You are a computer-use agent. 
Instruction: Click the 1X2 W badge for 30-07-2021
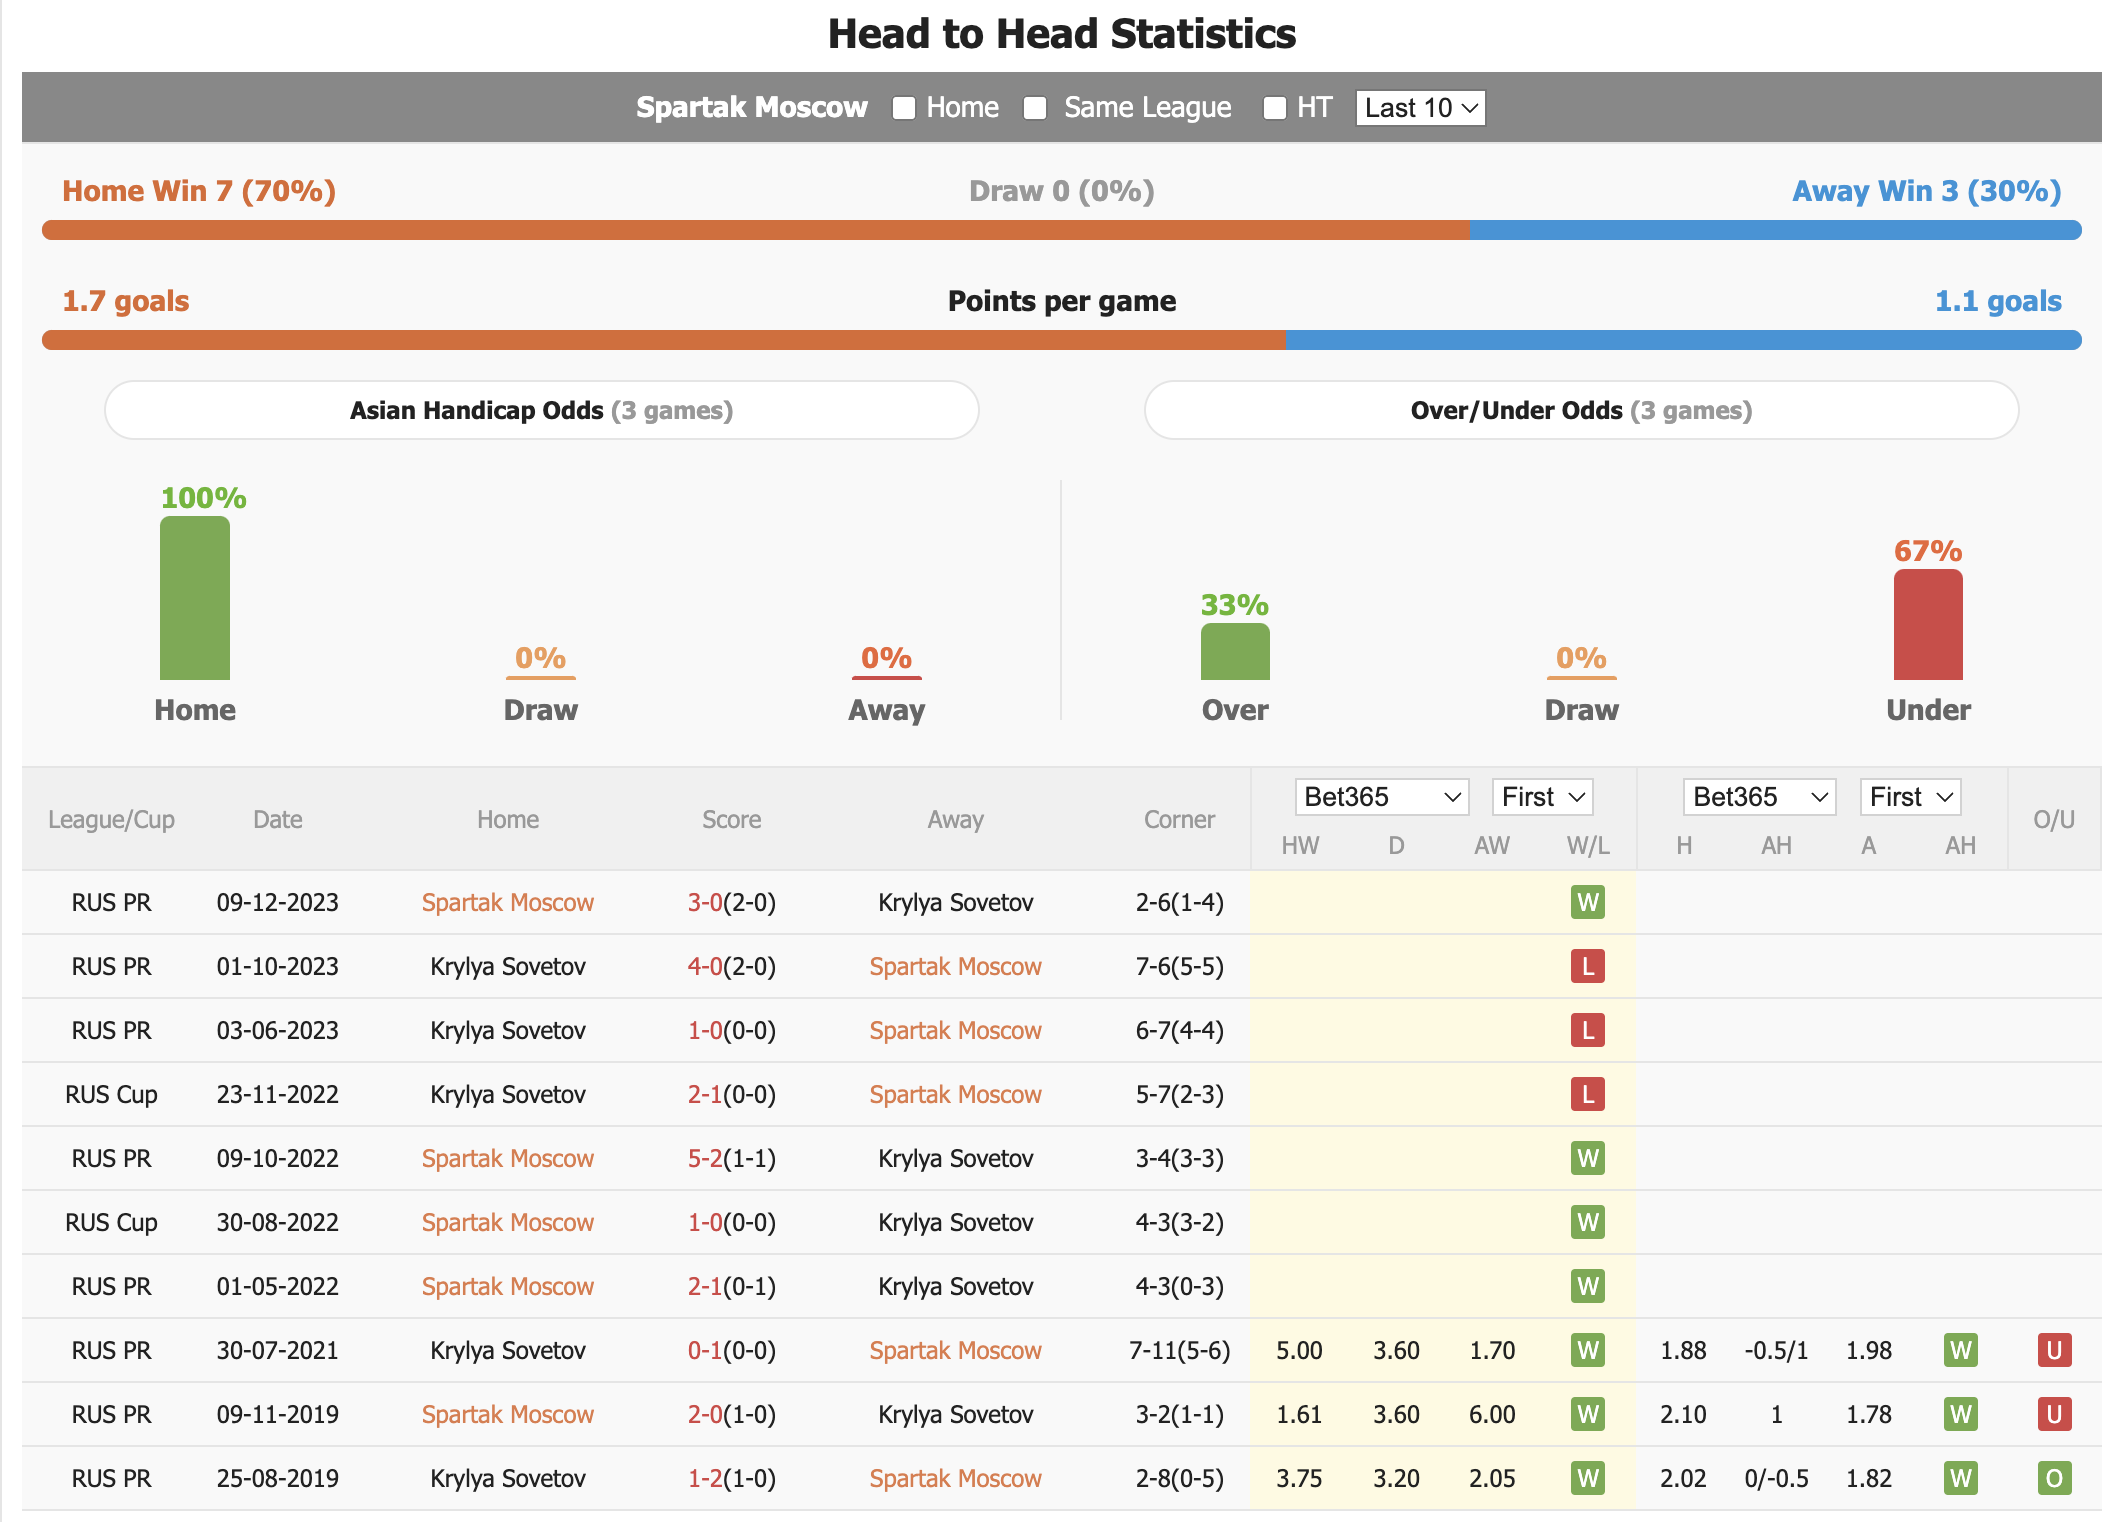[x=1588, y=1350]
